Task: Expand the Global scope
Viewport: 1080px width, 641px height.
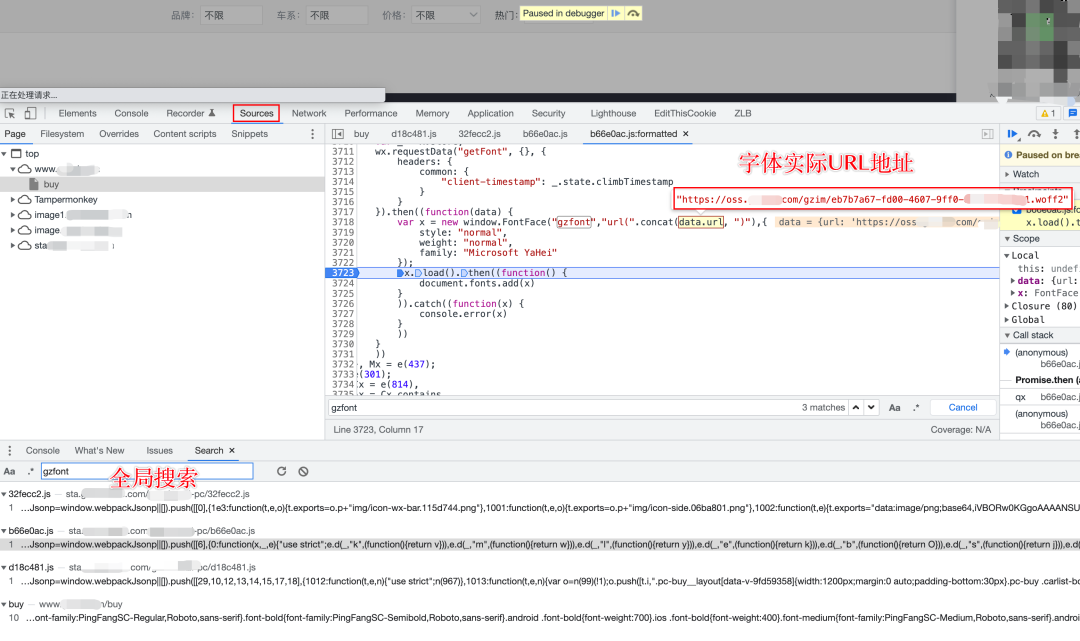Action: pyautogui.click(x=1007, y=319)
